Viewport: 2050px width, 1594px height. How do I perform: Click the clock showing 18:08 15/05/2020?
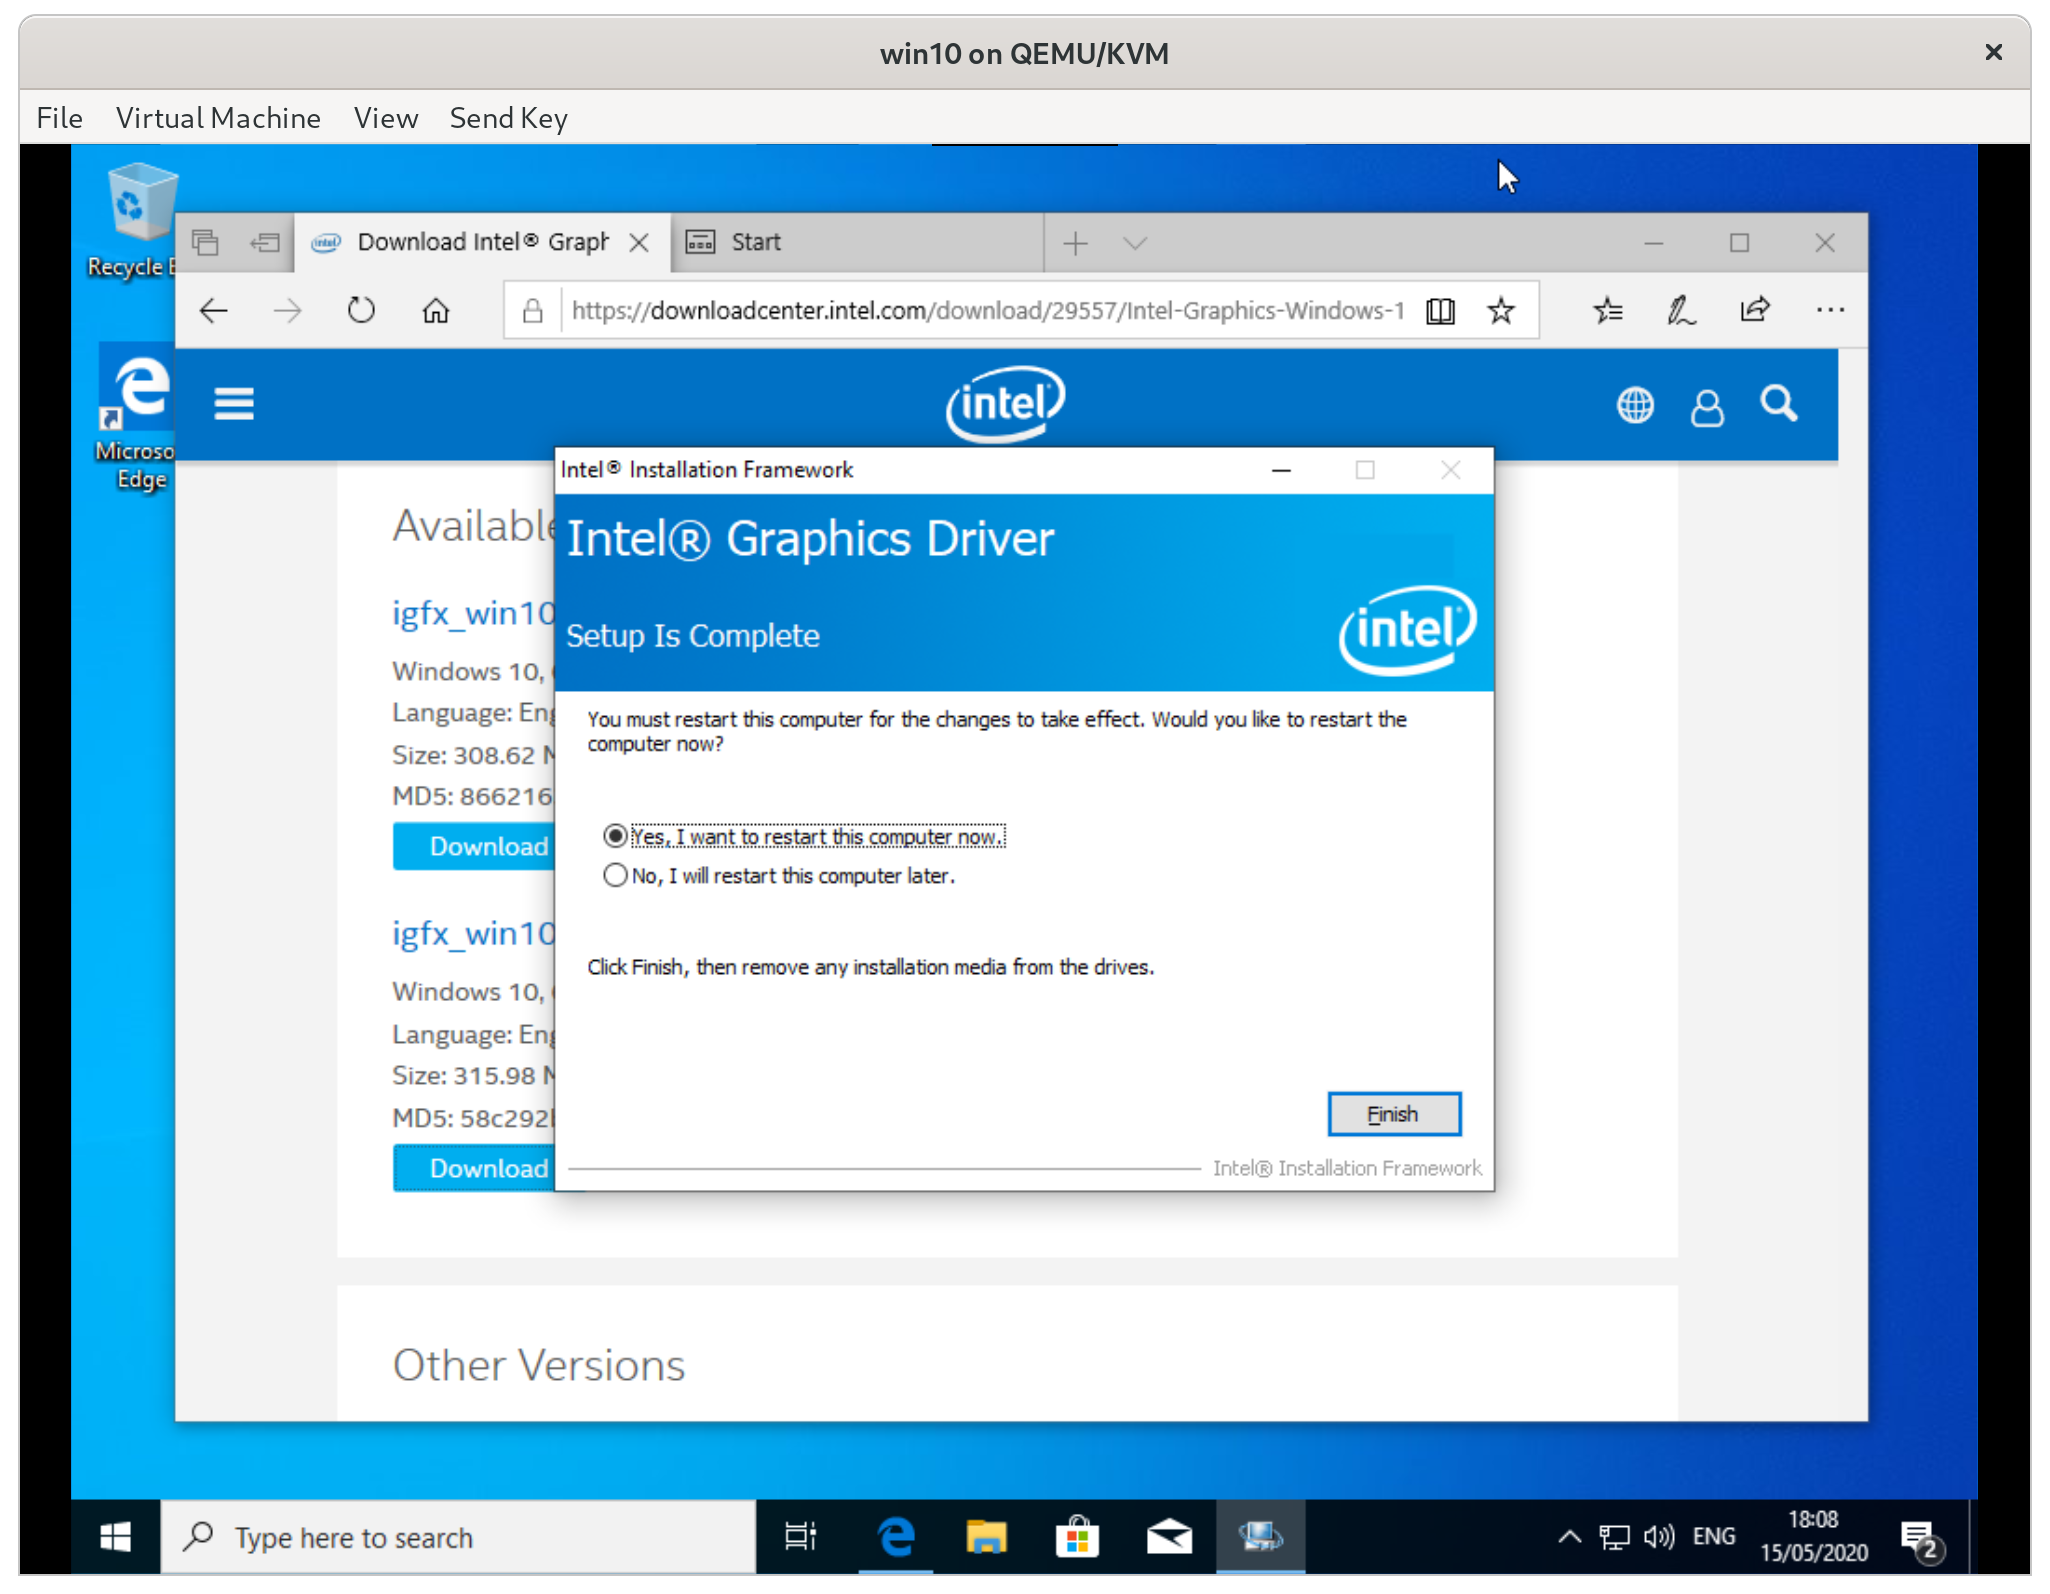coord(1813,1537)
